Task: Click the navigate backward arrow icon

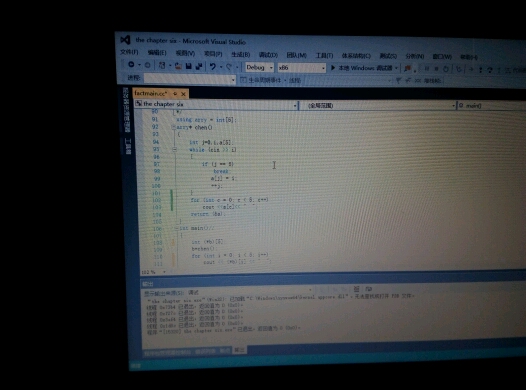Action: click(x=131, y=64)
